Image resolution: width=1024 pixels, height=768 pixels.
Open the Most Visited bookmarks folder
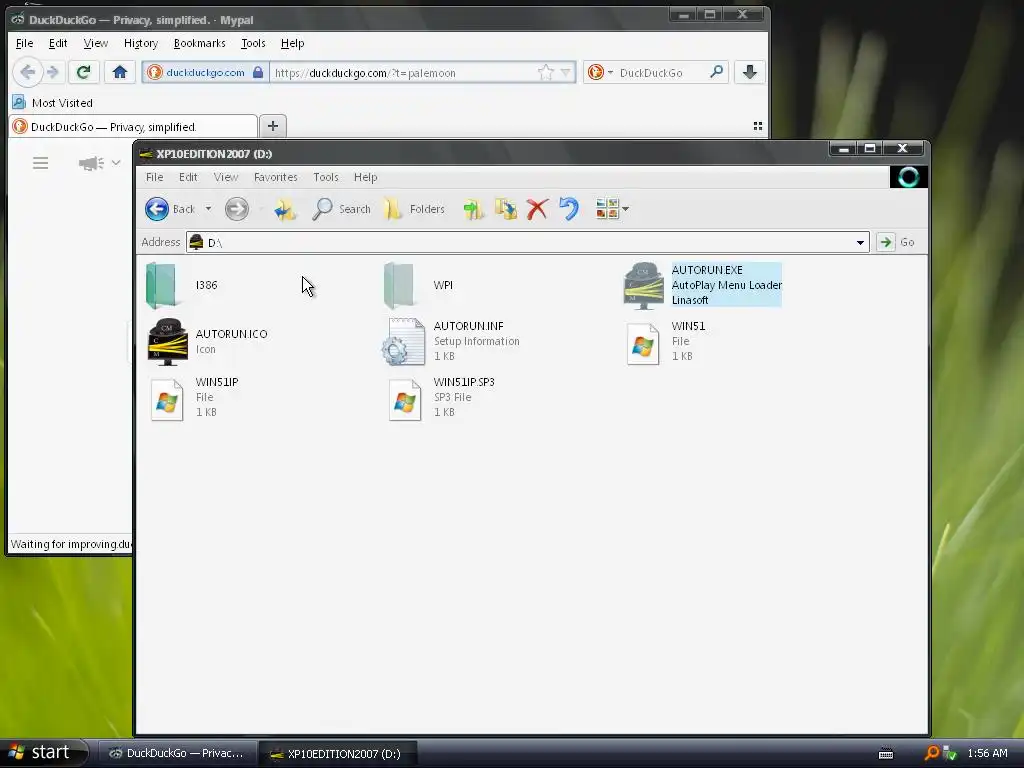54,103
